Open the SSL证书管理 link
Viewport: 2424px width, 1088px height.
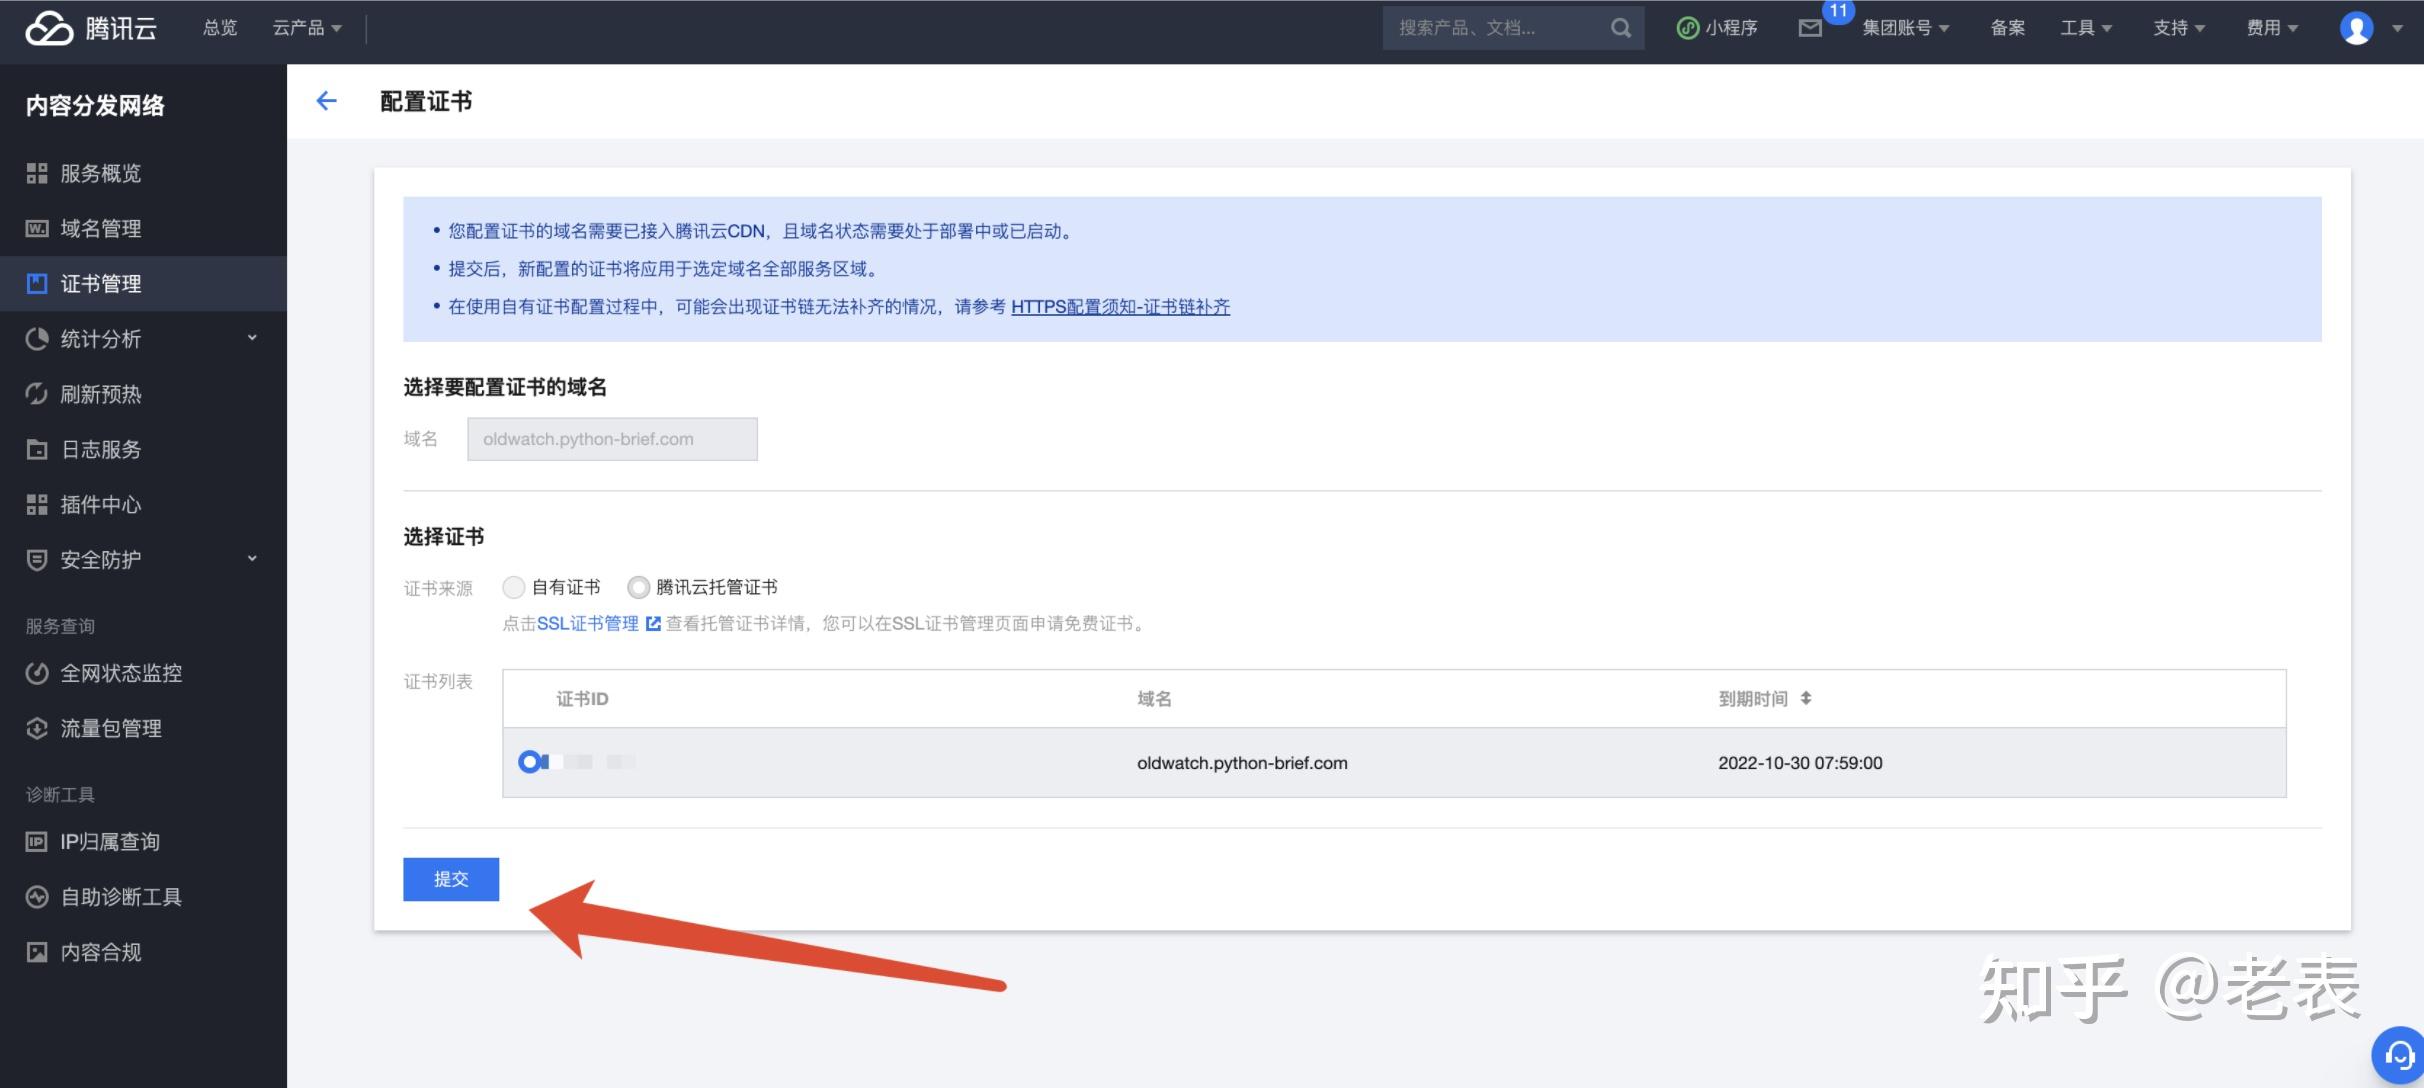588,624
